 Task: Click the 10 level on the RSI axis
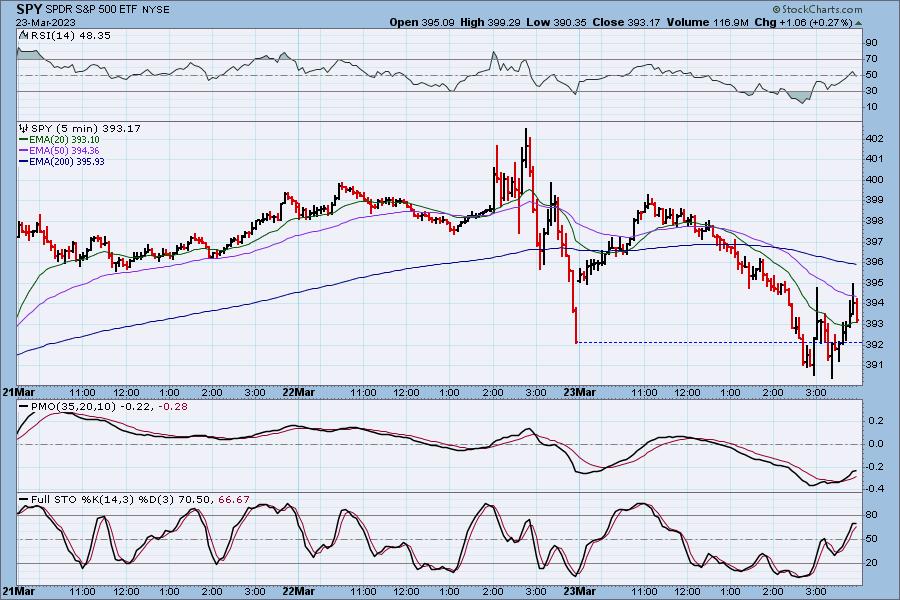(871, 107)
